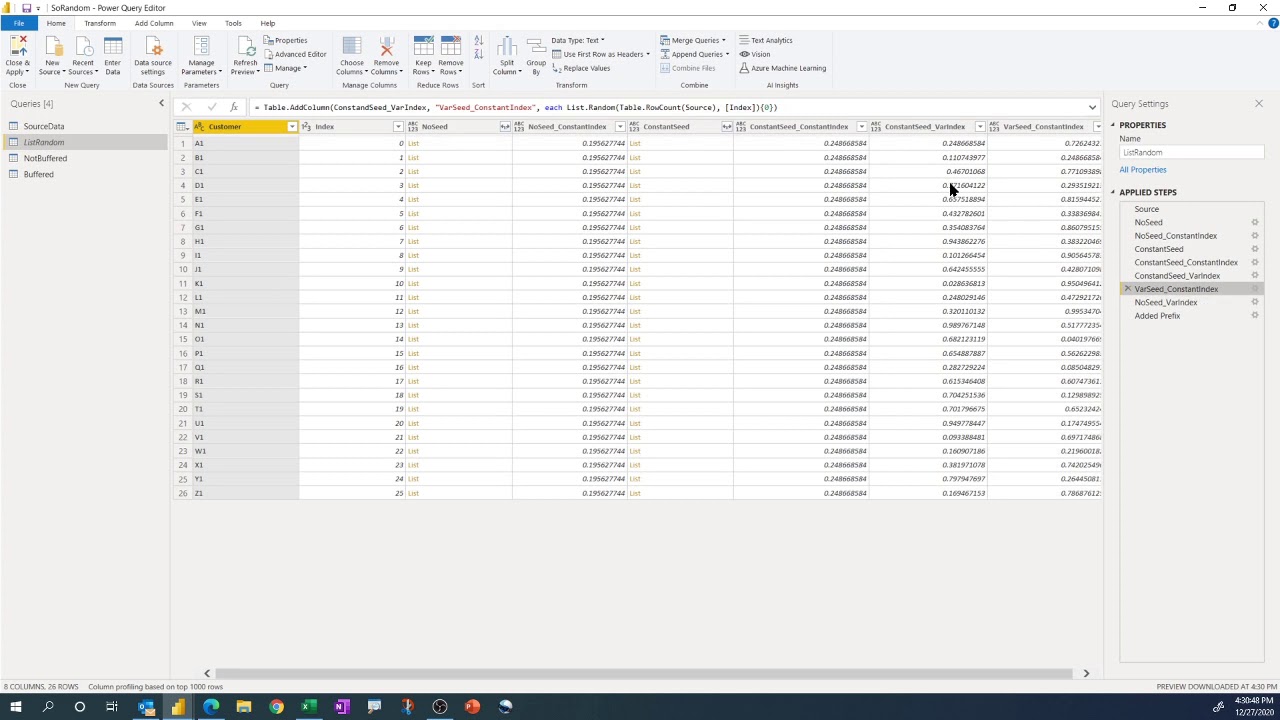Click the horizontal scrollbar of the data grid
The width and height of the screenshot is (1280, 720).
coord(646,673)
